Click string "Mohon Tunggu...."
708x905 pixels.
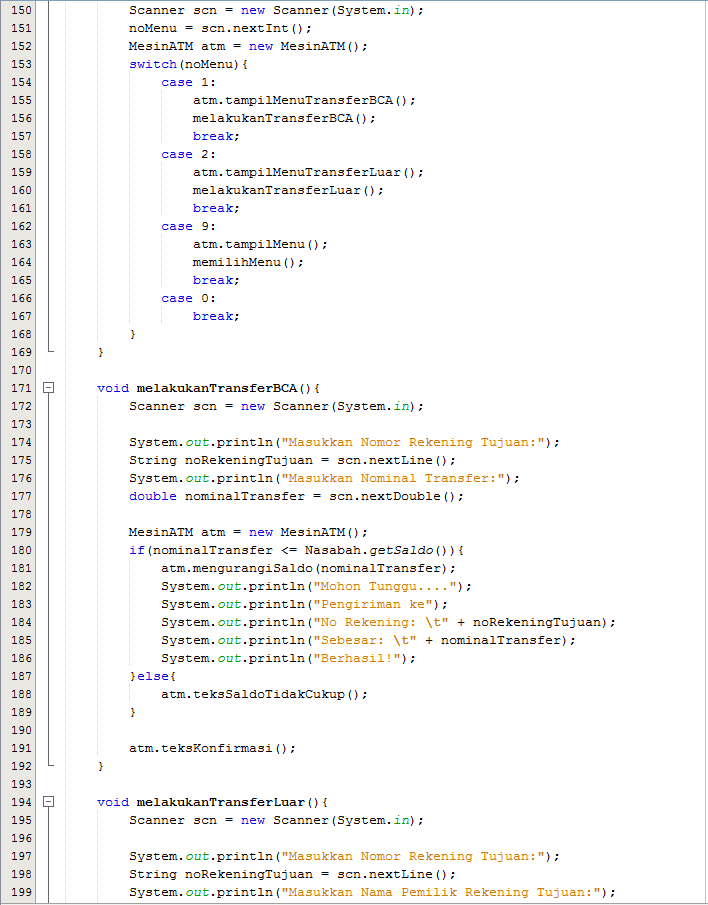384,586
